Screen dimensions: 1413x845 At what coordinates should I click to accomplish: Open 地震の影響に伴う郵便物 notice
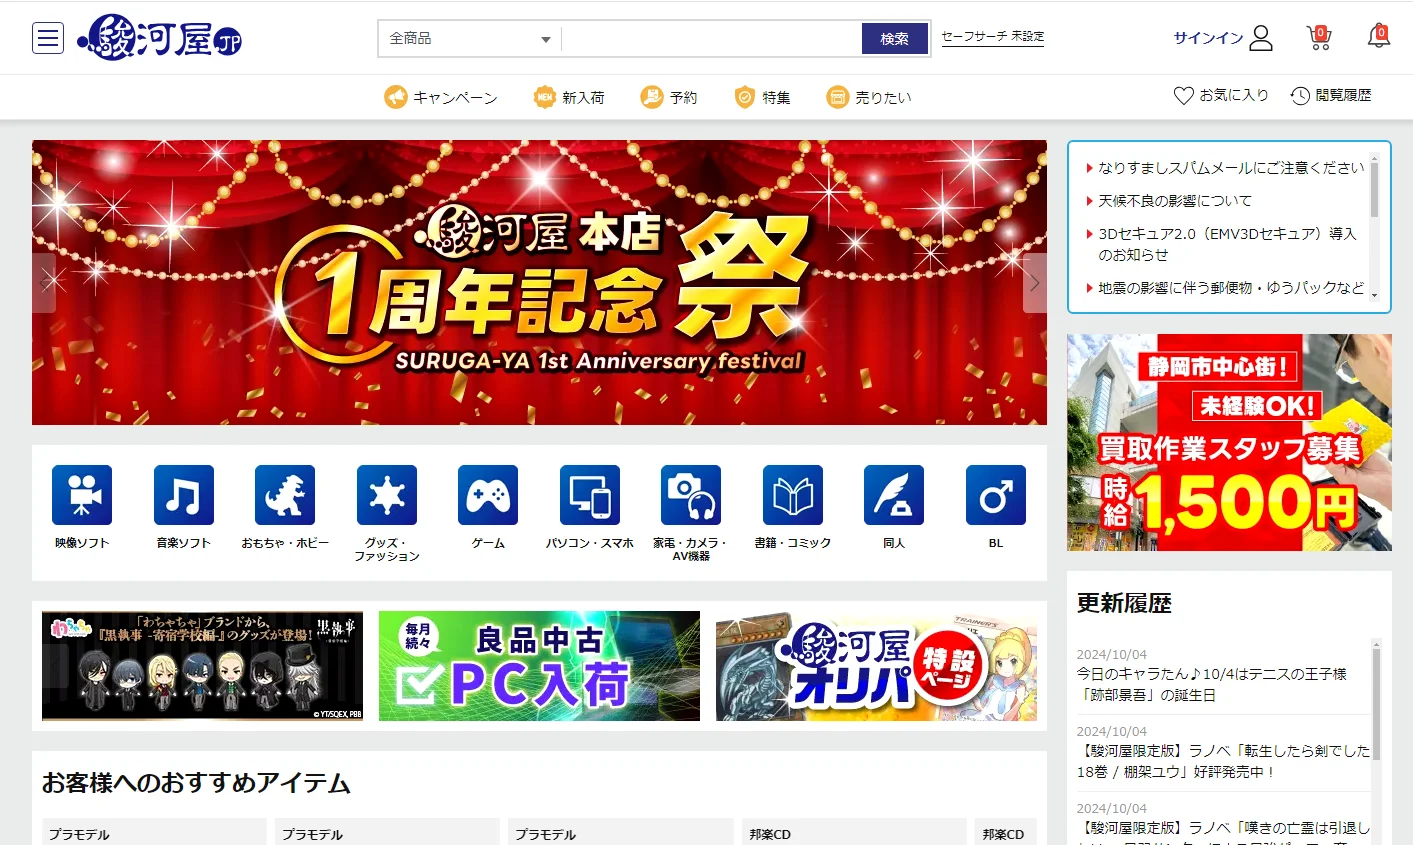[1231, 288]
